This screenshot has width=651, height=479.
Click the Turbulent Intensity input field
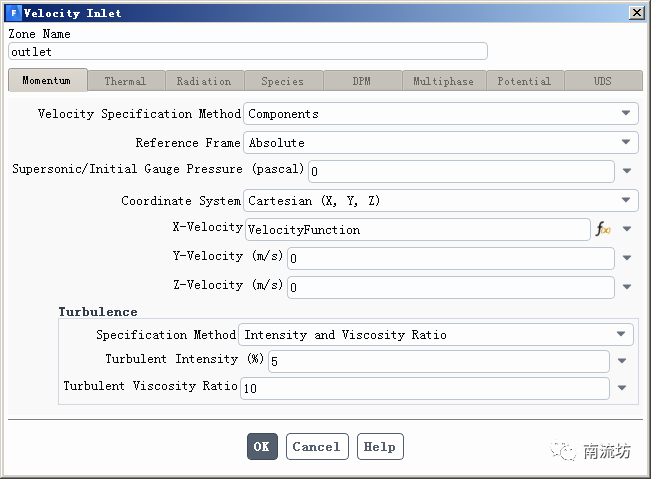point(437,361)
